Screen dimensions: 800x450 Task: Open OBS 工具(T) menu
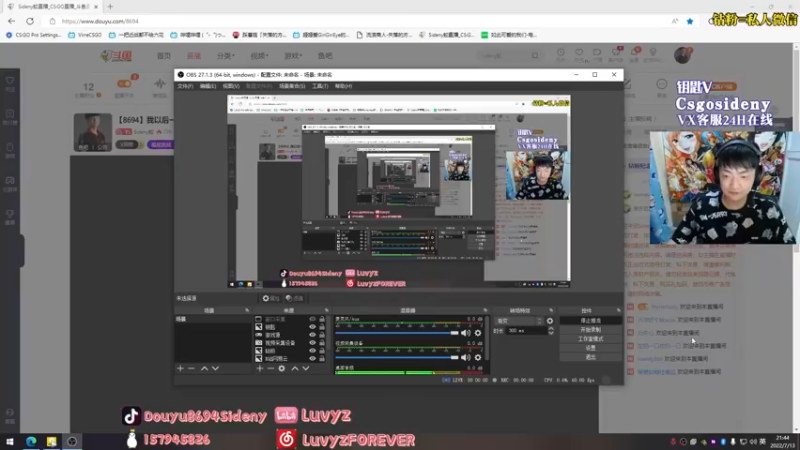320,86
